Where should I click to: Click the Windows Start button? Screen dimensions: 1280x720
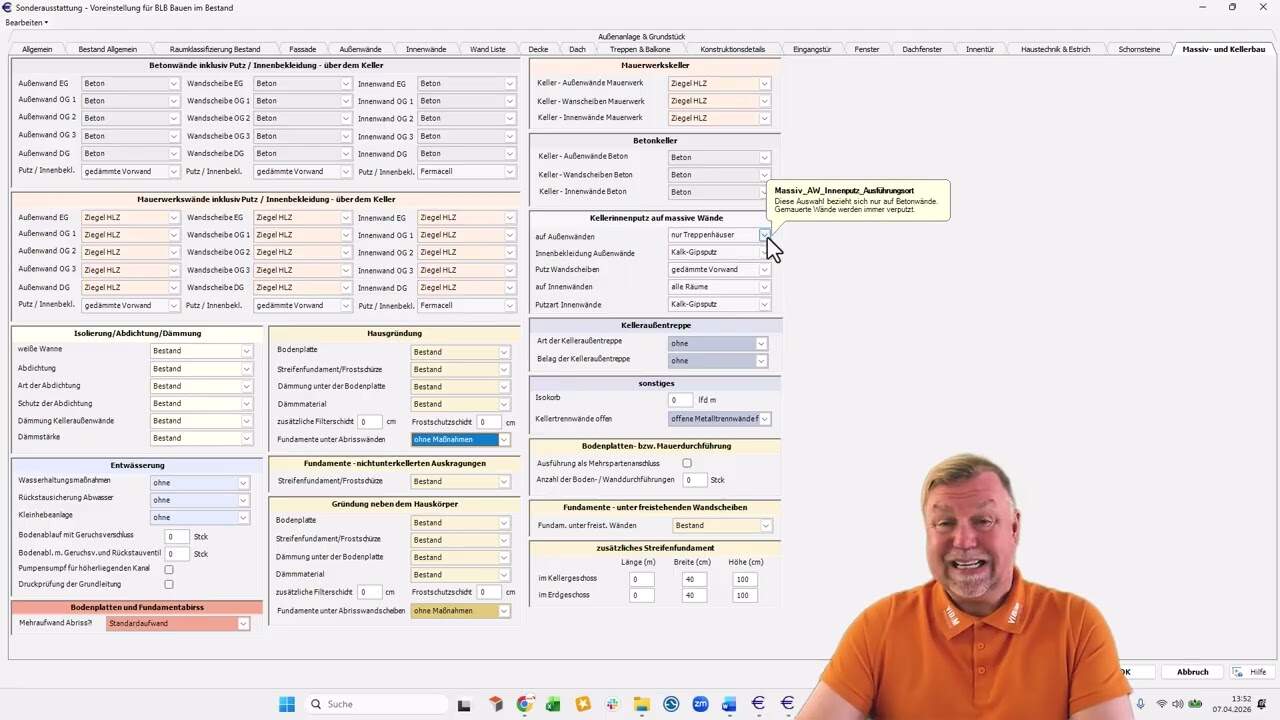point(287,704)
